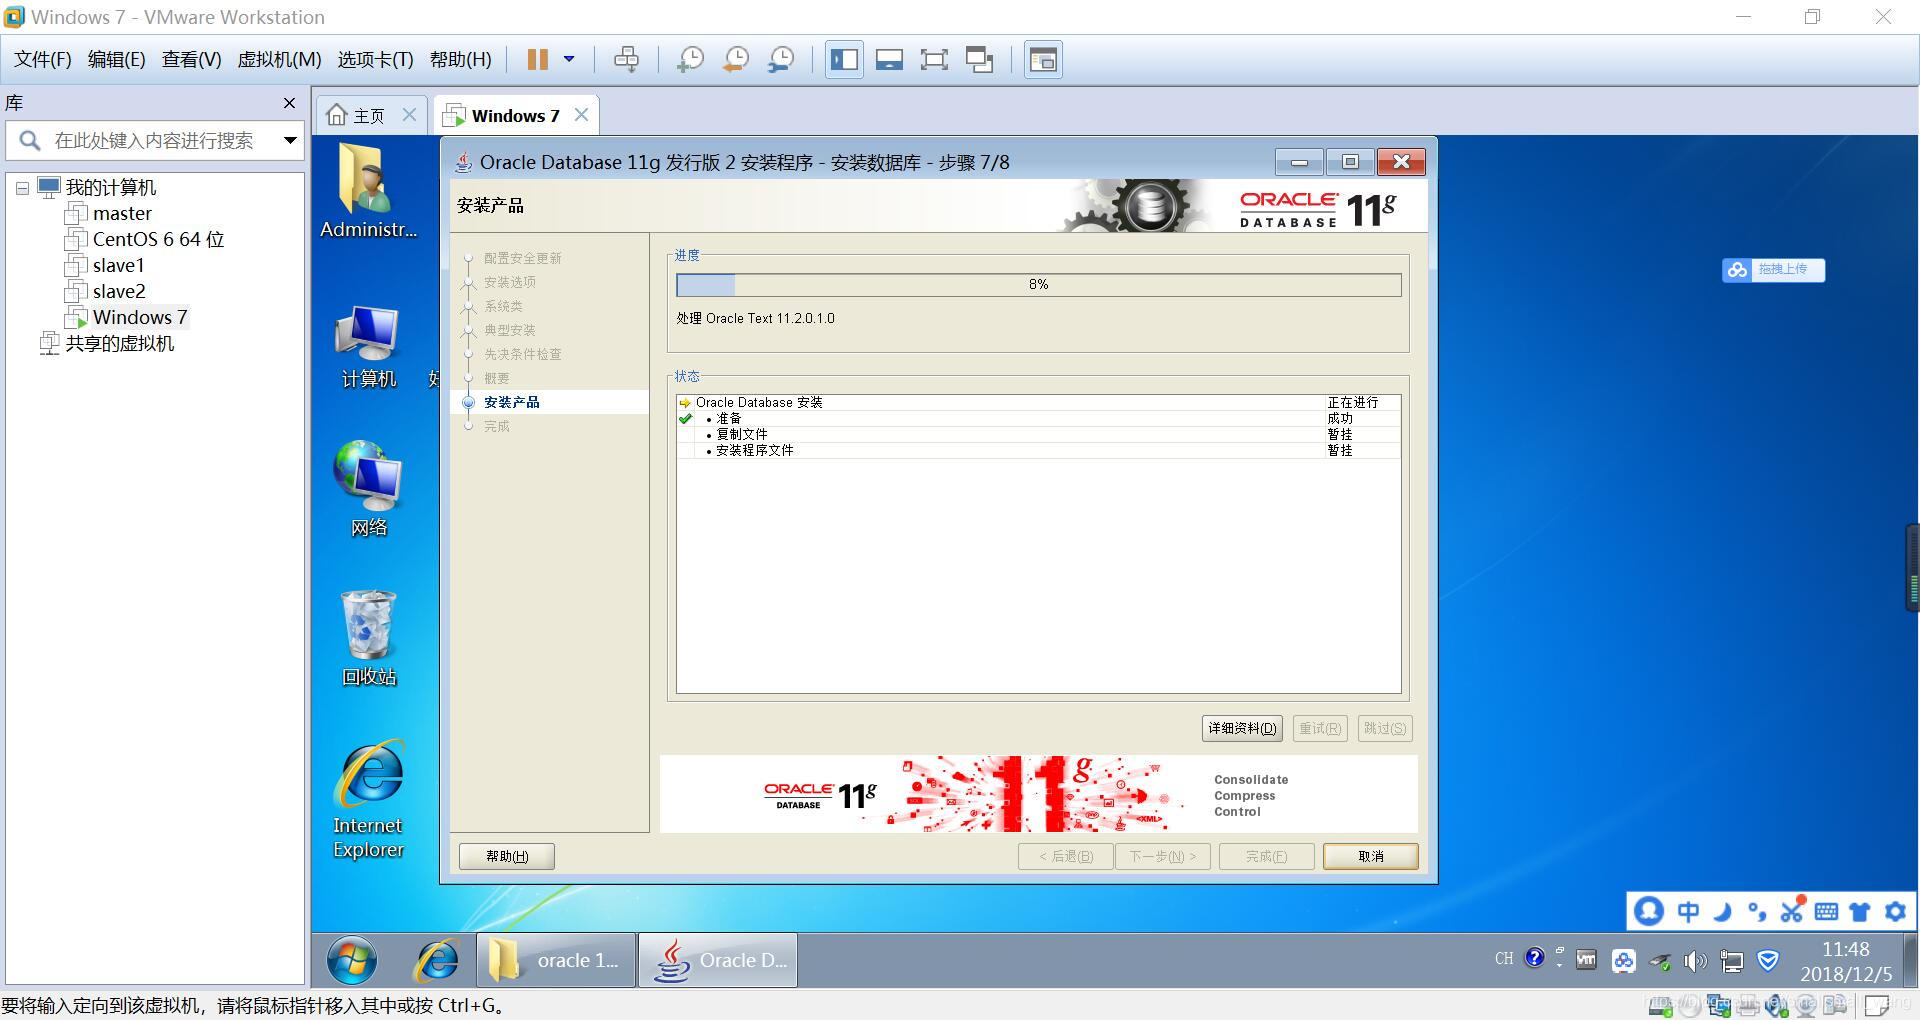Toggle the thumbnail bar view

click(889, 60)
